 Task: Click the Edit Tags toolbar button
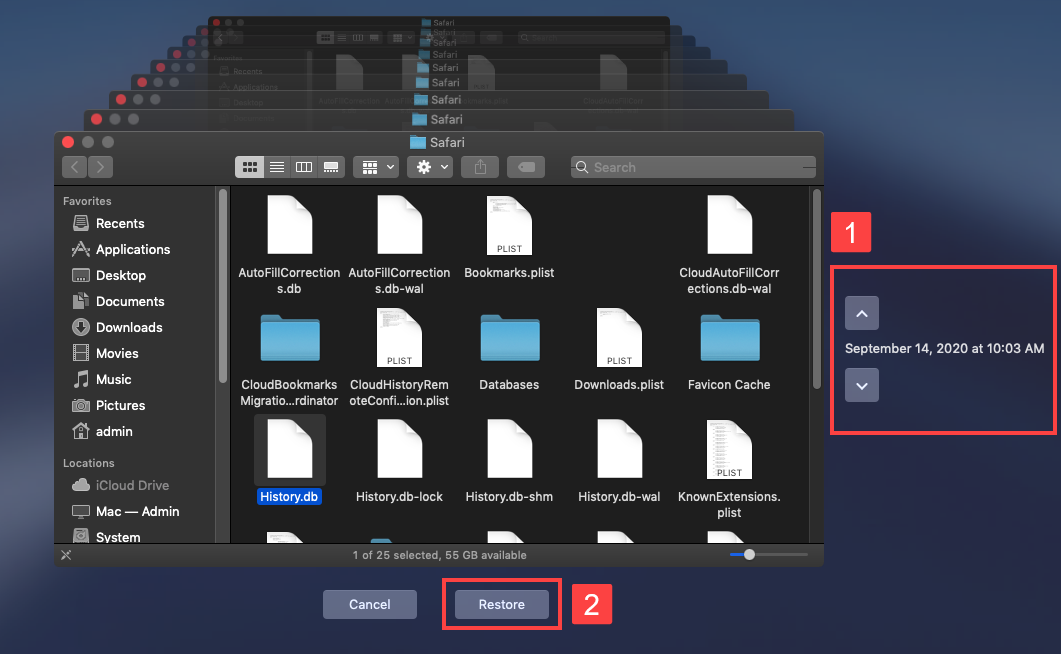[x=526, y=167]
